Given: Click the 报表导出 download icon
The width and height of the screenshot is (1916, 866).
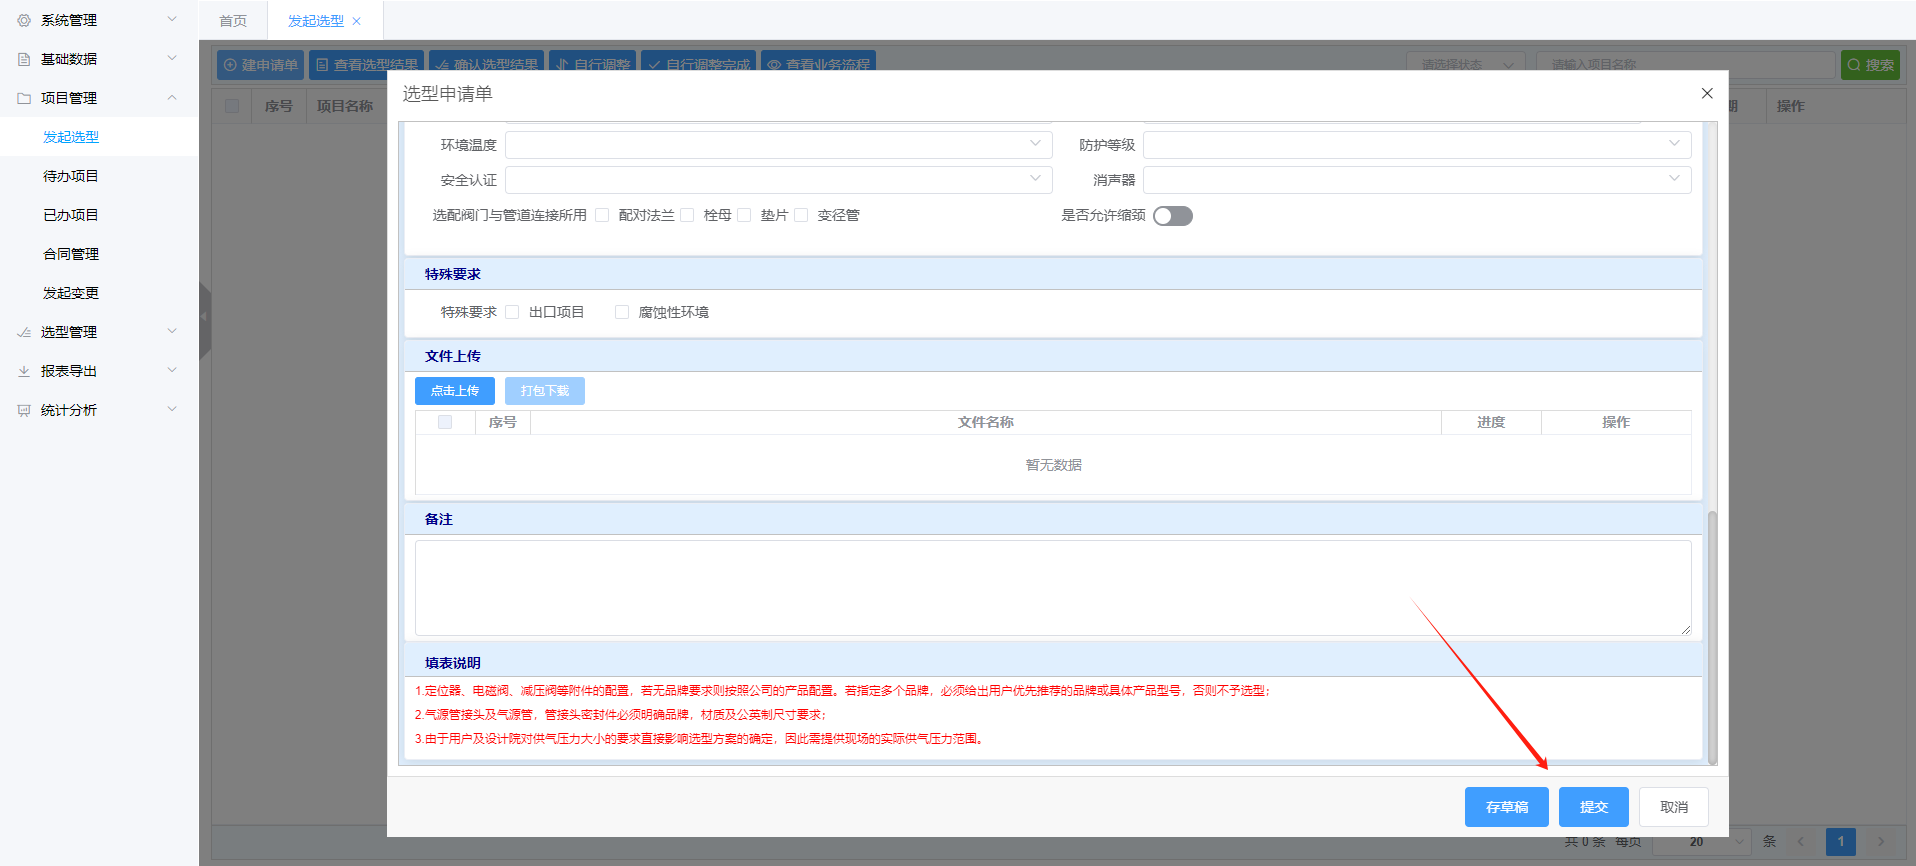Looking at the screenshot, I should (x=24, y=371).
